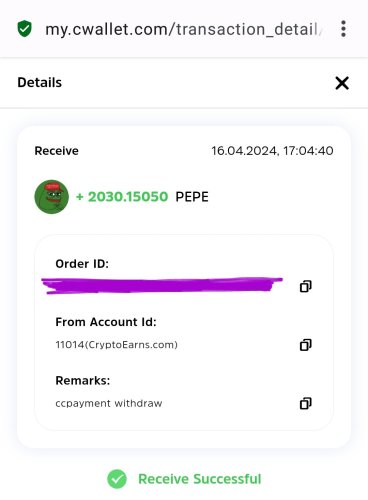
Task: Click the +2030.15050 amount
Action: (122, 197)
